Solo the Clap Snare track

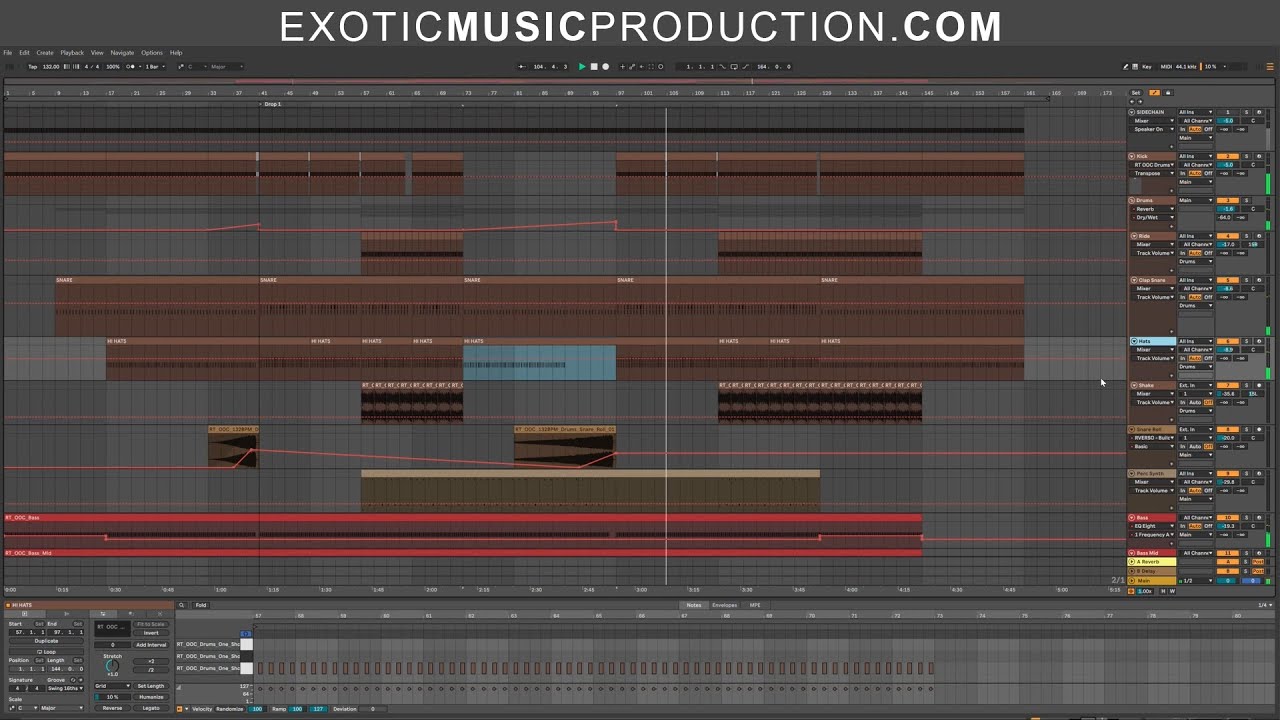coord(1246,280)
